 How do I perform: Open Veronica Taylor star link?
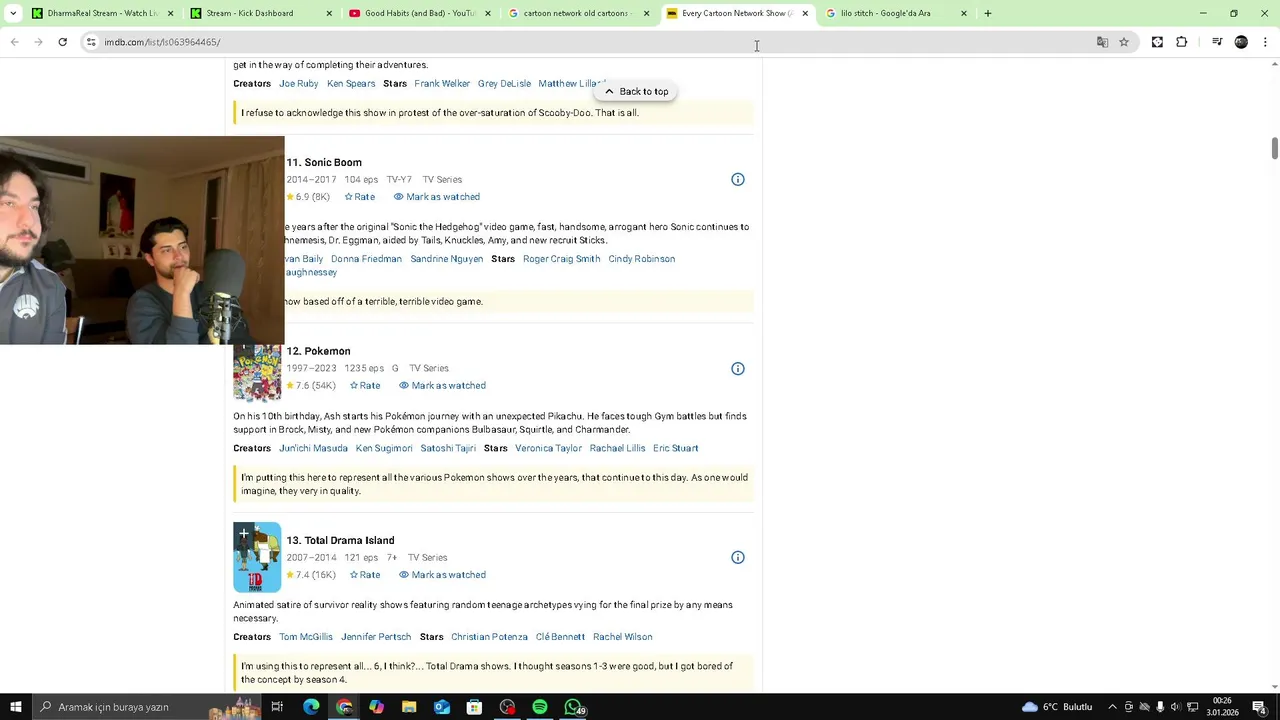point(548,449)
